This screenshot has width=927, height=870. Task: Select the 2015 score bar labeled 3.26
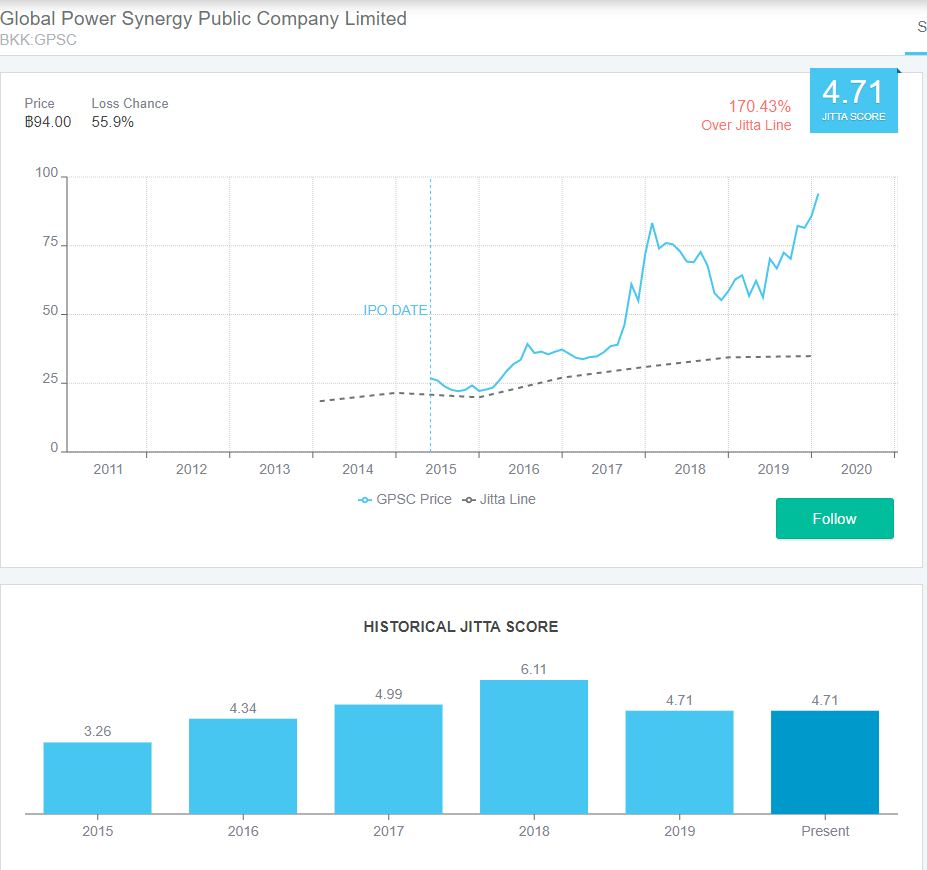click(98, 778)
